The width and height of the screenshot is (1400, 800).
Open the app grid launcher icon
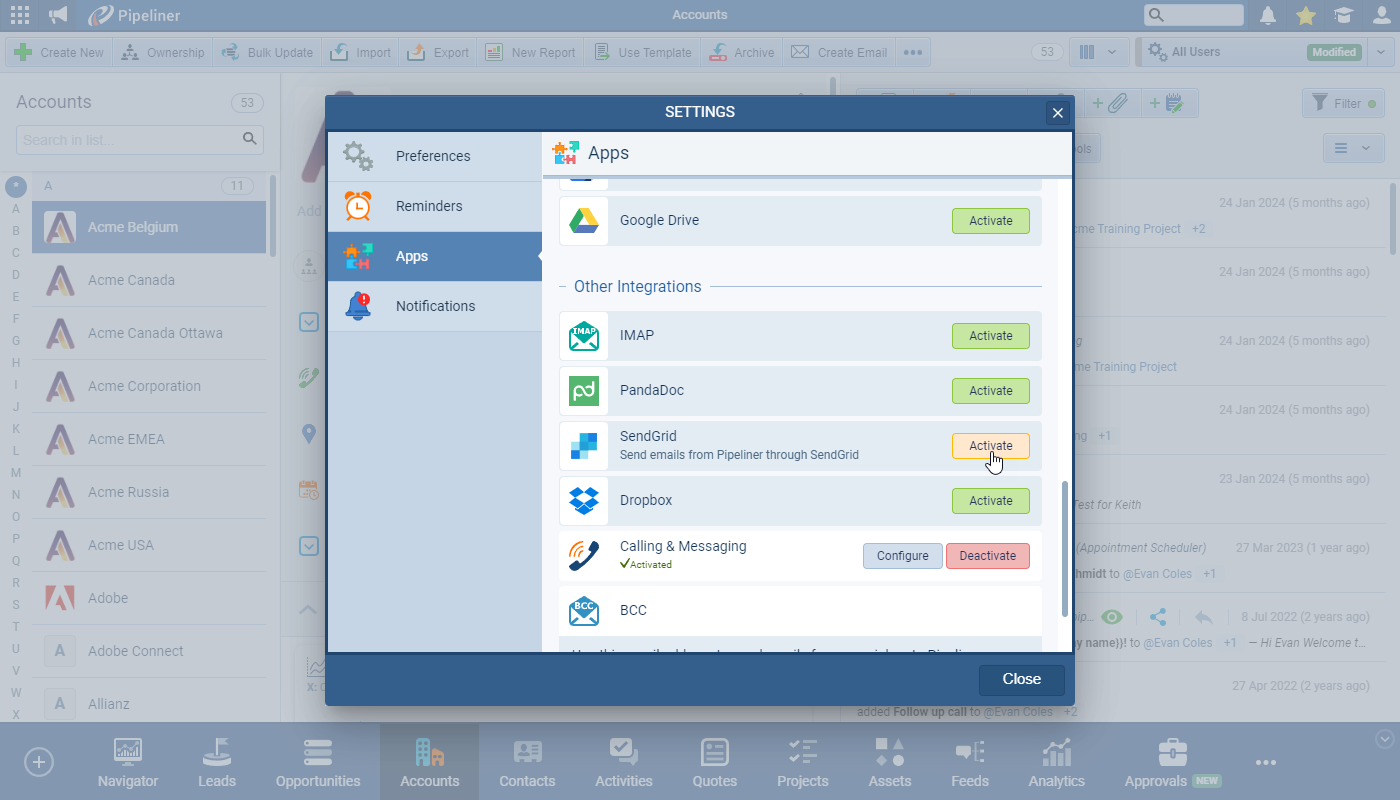[19, 15]
